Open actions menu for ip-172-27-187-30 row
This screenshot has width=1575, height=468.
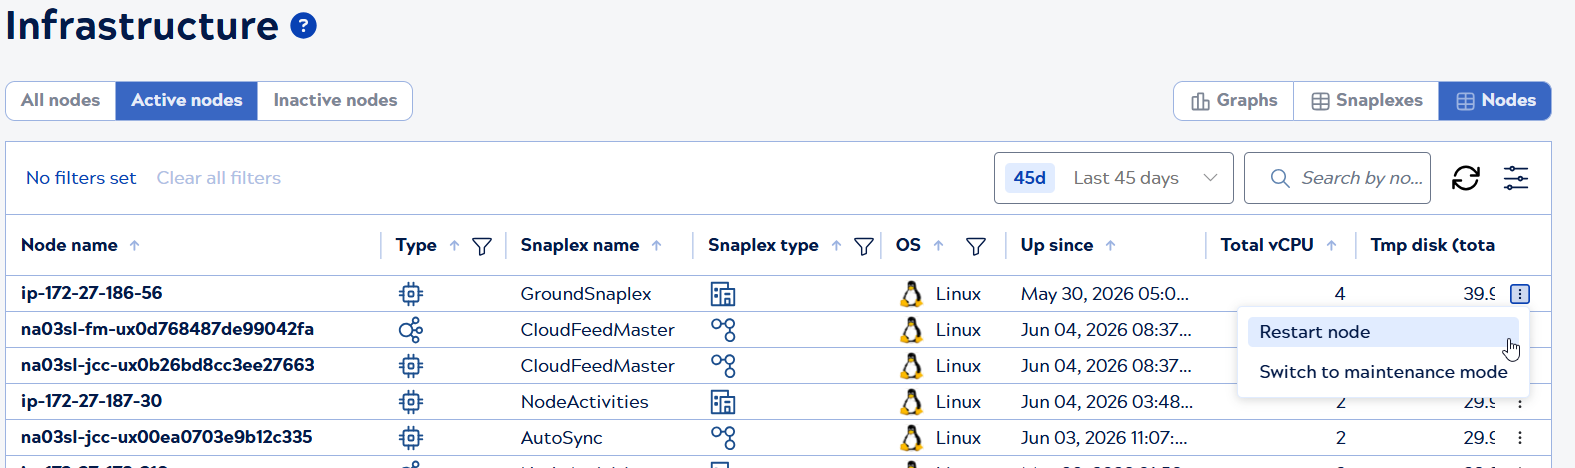pyautogui.click(x=1520, y=403)
